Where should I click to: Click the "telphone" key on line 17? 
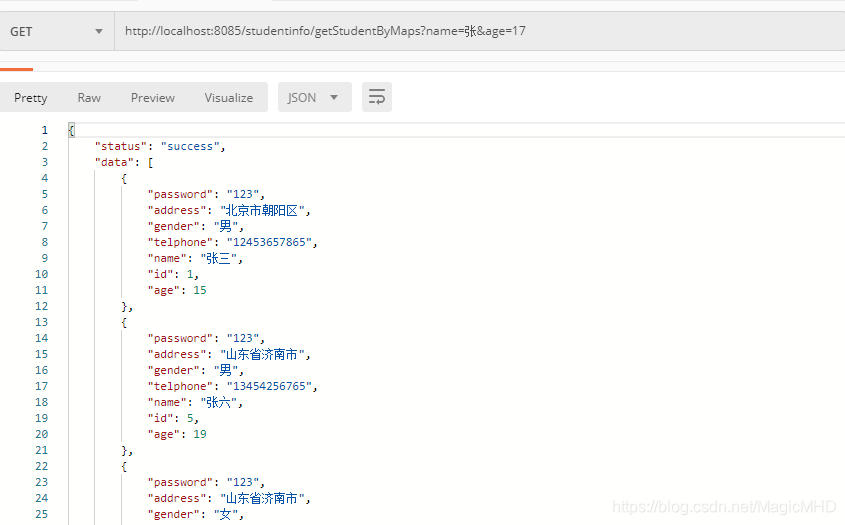point(180,386)
